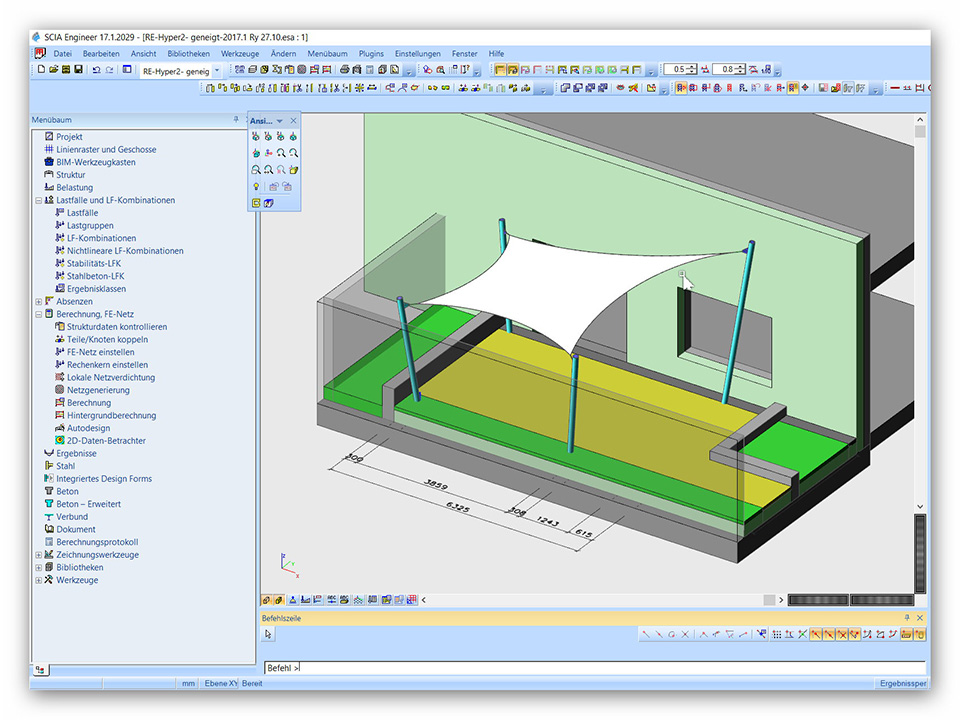Click the light bulb icon in Ansicht palette
Screen dimensions: 960x720
click(256, 186)
